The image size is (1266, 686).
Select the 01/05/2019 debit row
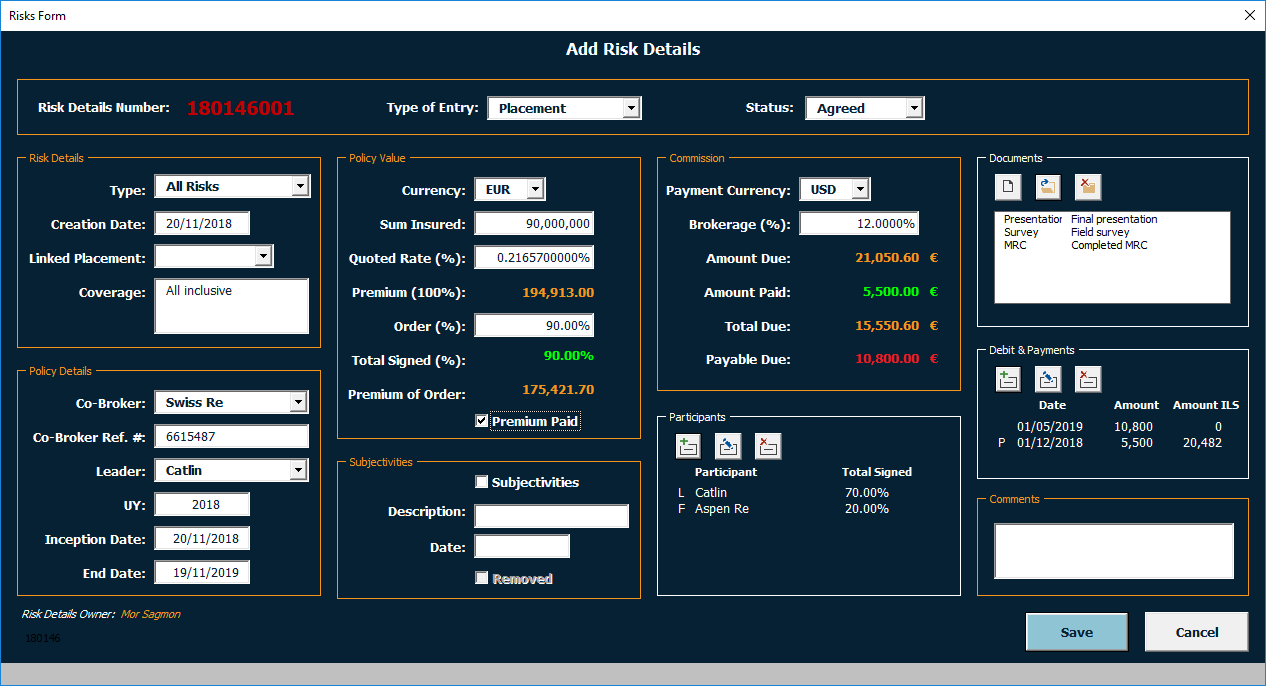1120,426
